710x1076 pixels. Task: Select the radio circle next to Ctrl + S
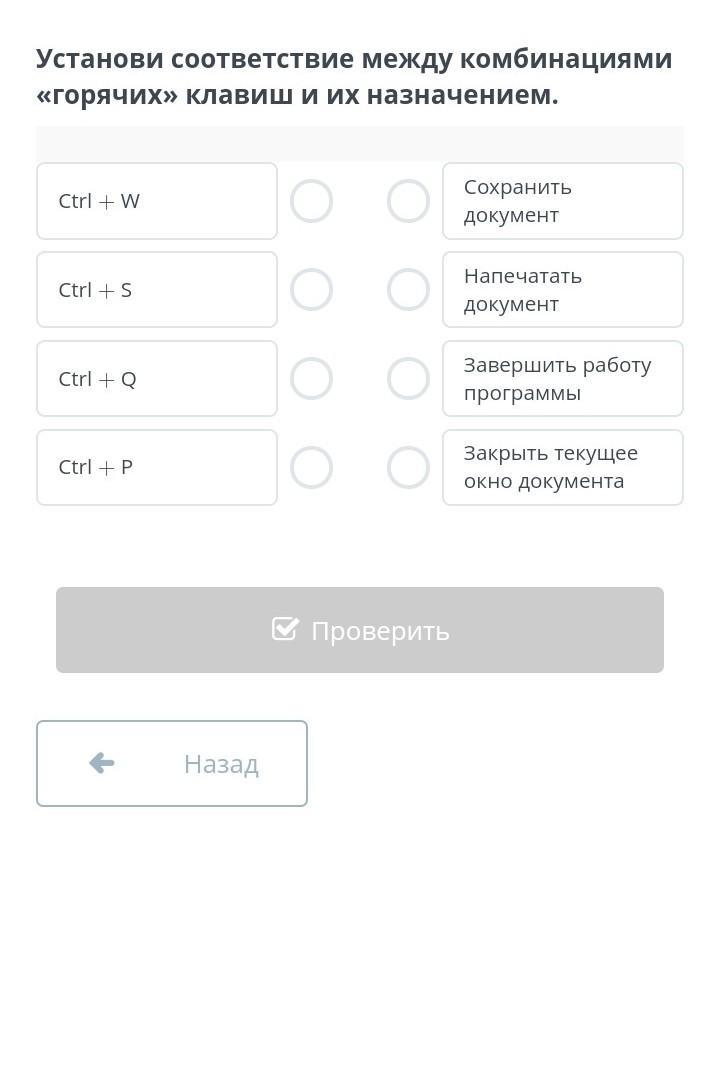(311, 290)
